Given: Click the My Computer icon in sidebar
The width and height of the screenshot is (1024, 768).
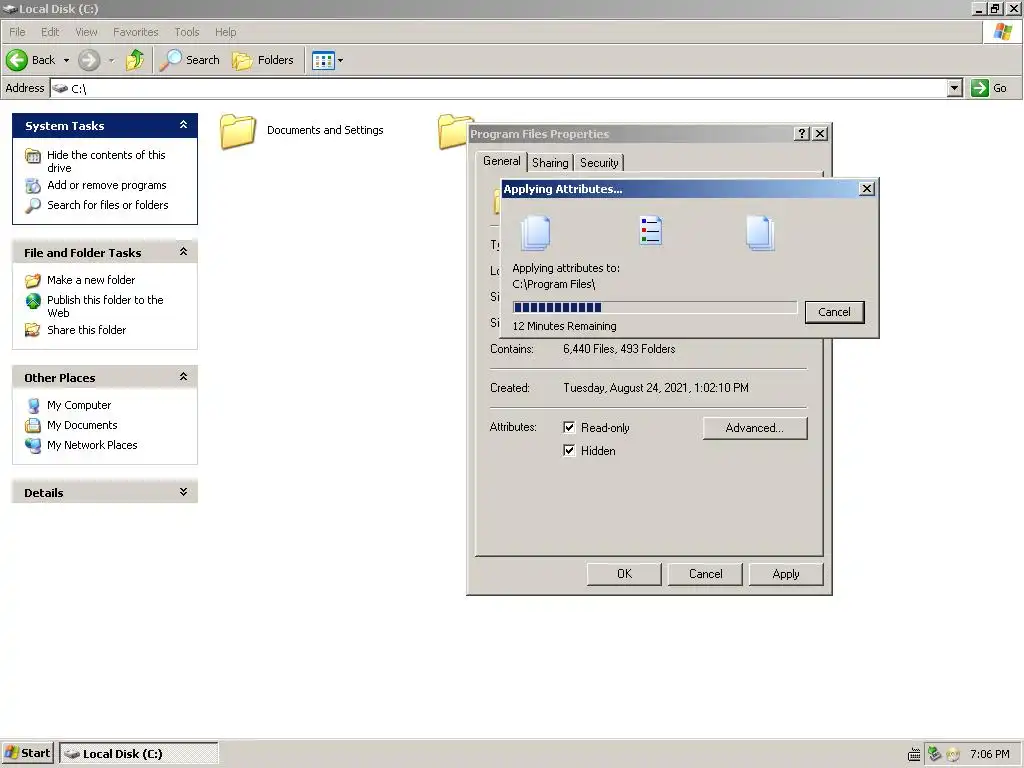Looking at the screenshot, I should [33, 406].
